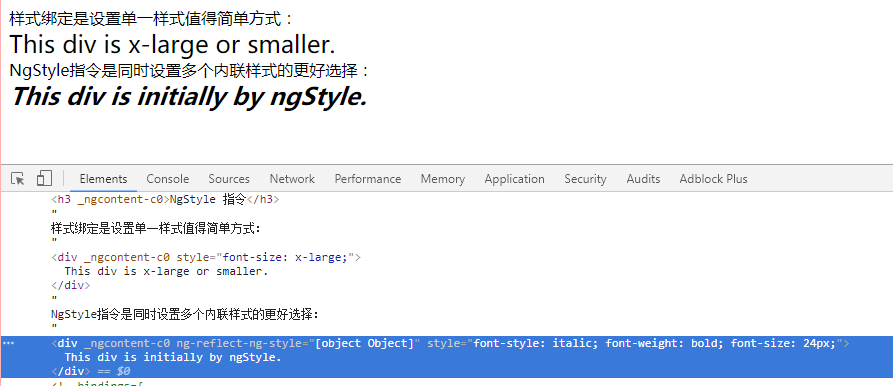Select the div with font-size x-large
893x386 pixels.
(x=206, y=257)
